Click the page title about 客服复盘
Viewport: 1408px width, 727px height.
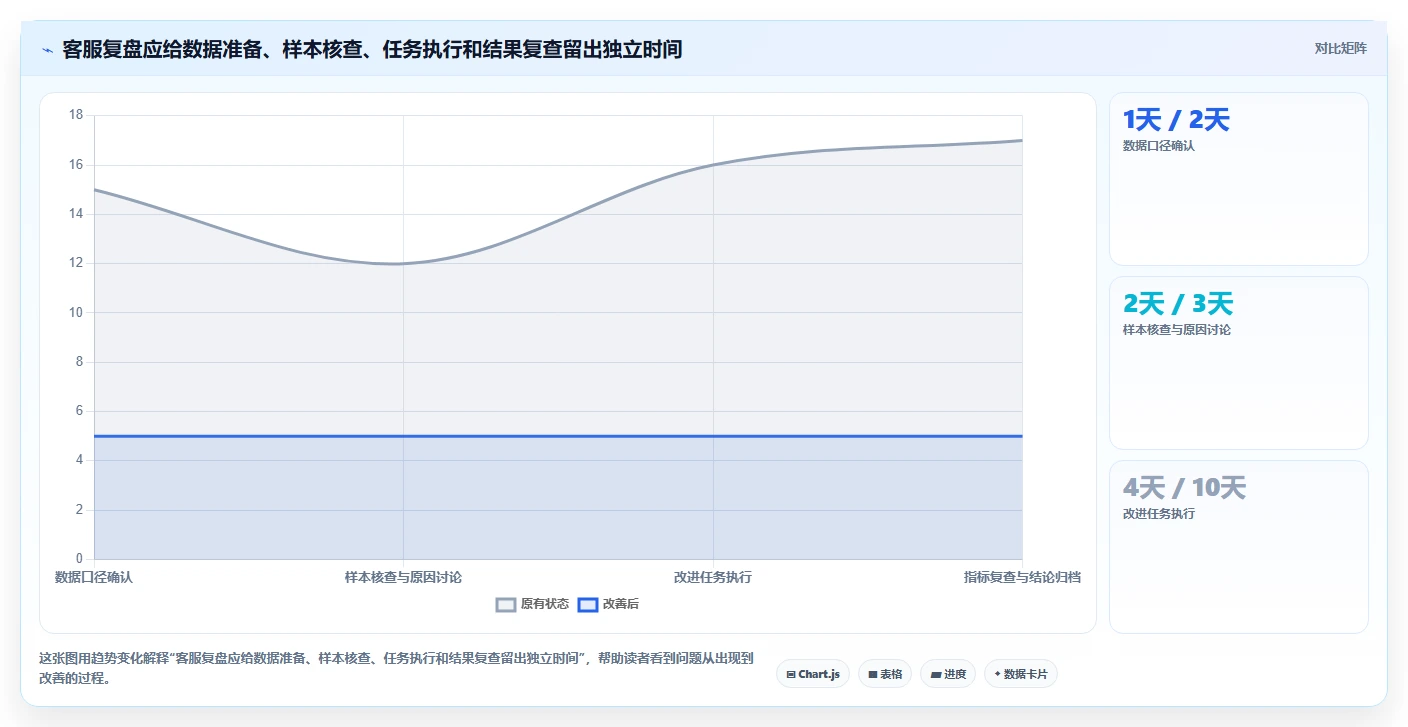(372, 49)
